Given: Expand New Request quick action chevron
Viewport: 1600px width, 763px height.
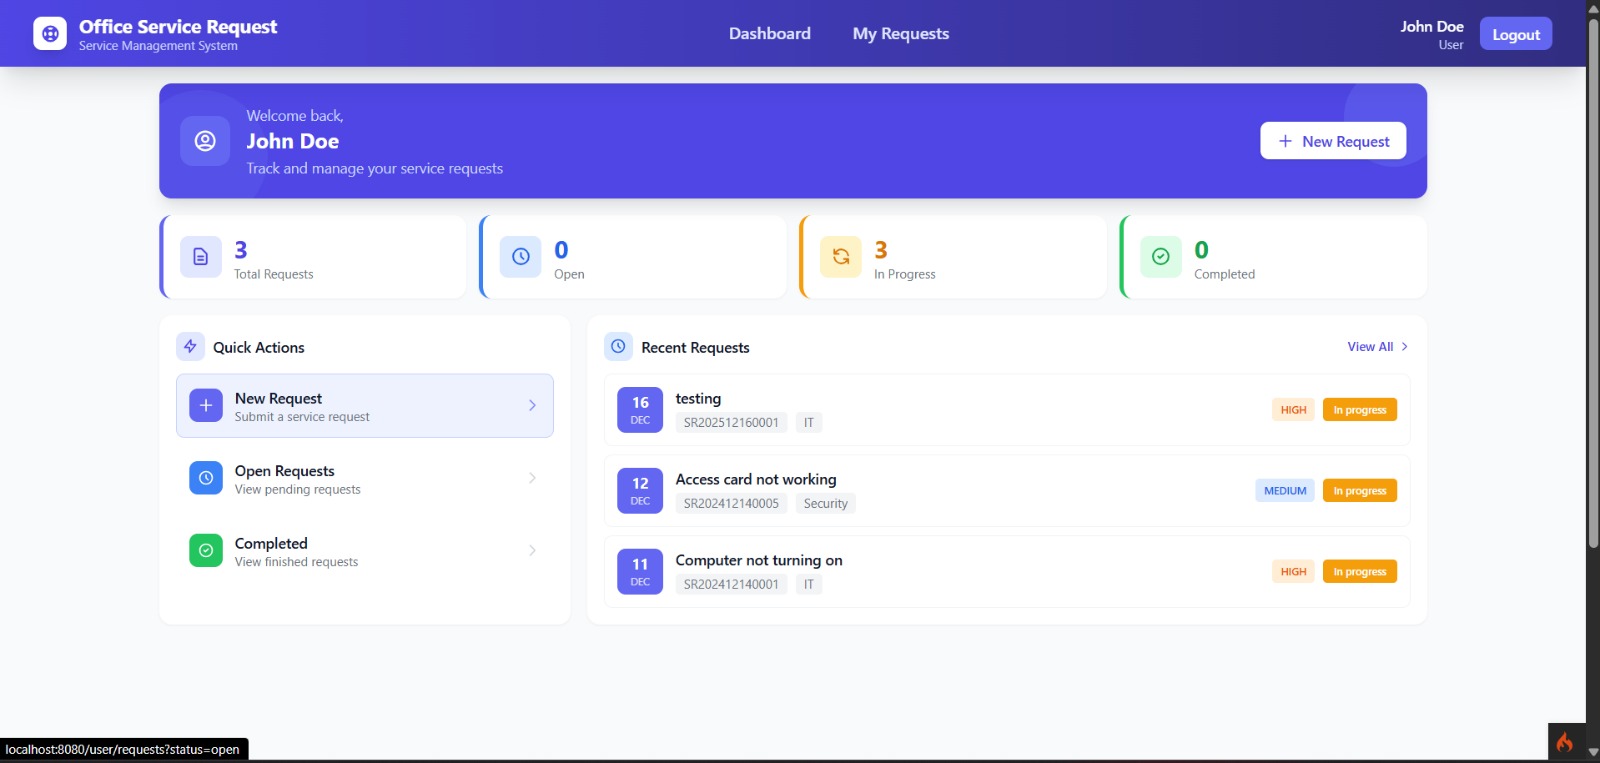Looking at the screenshot, I should pyautogui.click(x=532, y=406).
